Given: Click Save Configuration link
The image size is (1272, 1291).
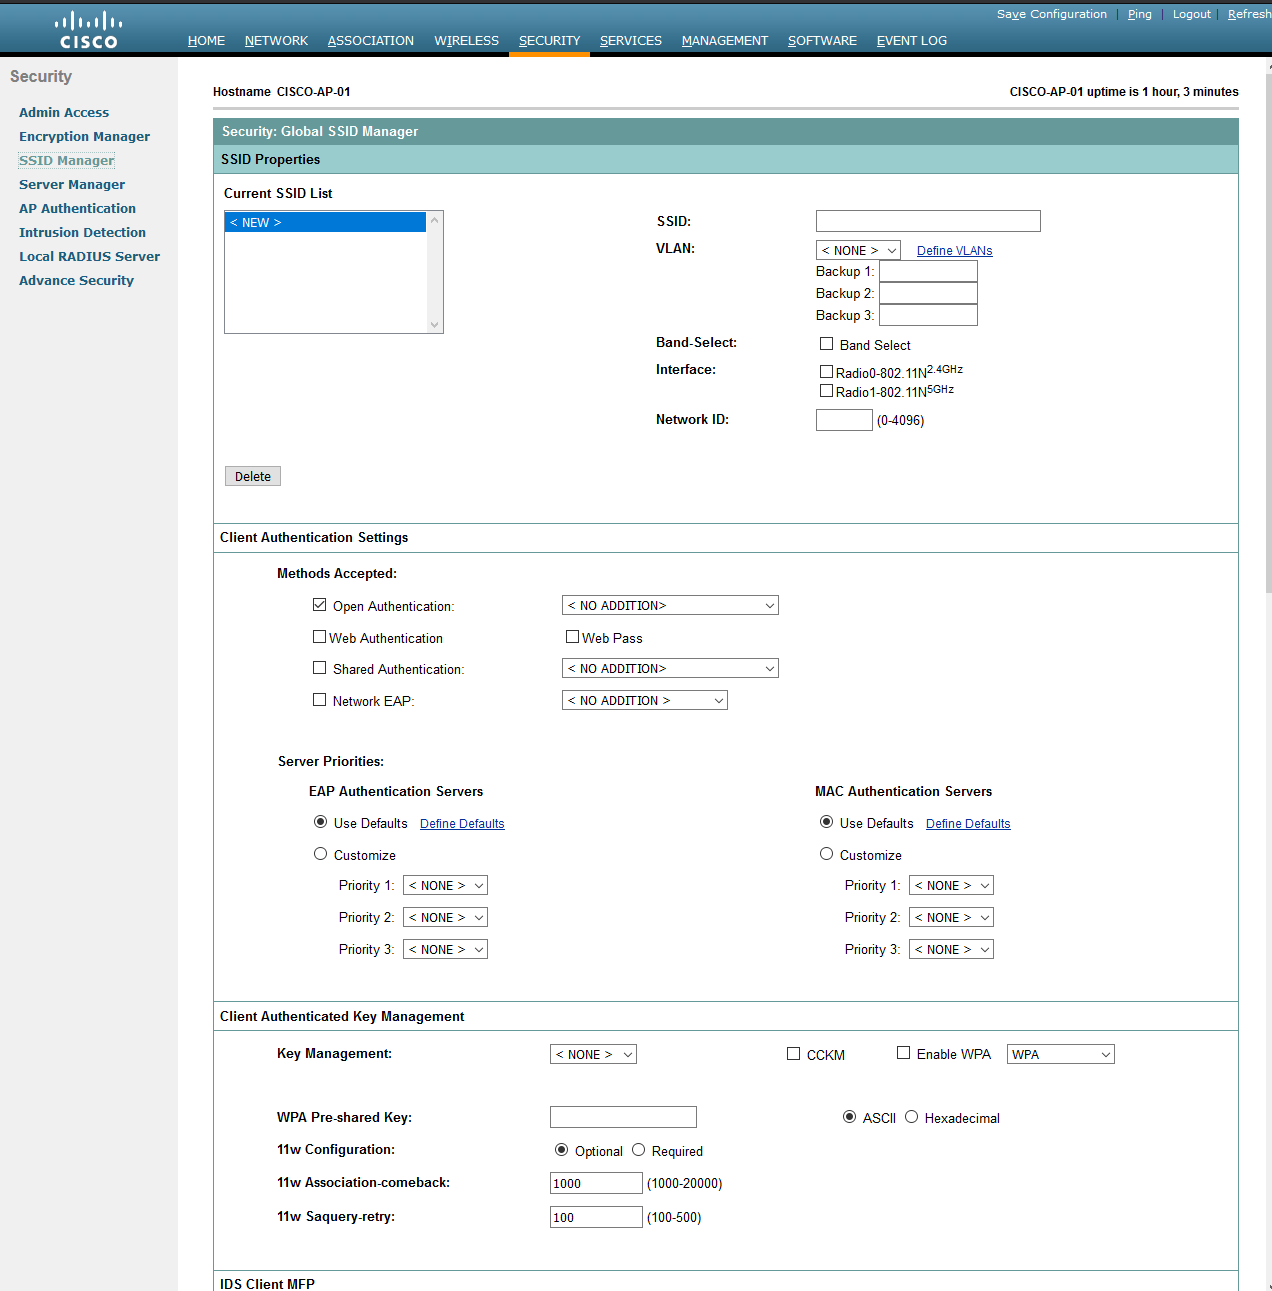Looking at the screenshot, I should coord(1051,14).
